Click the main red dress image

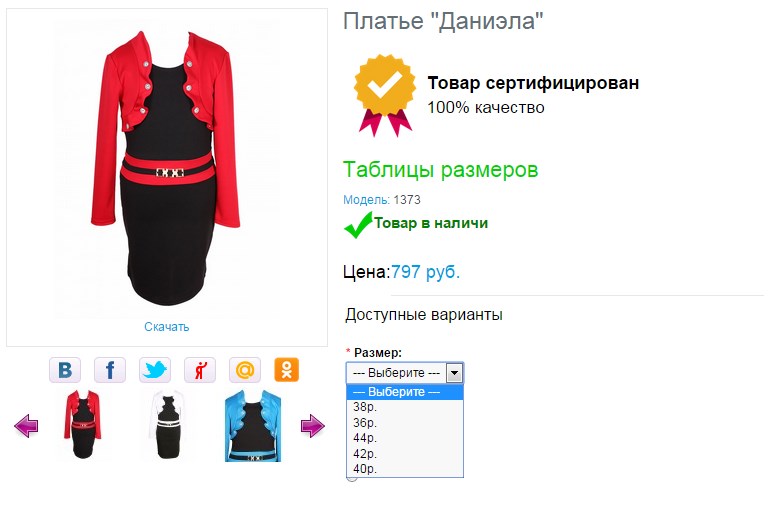click(x=166, y=168)
